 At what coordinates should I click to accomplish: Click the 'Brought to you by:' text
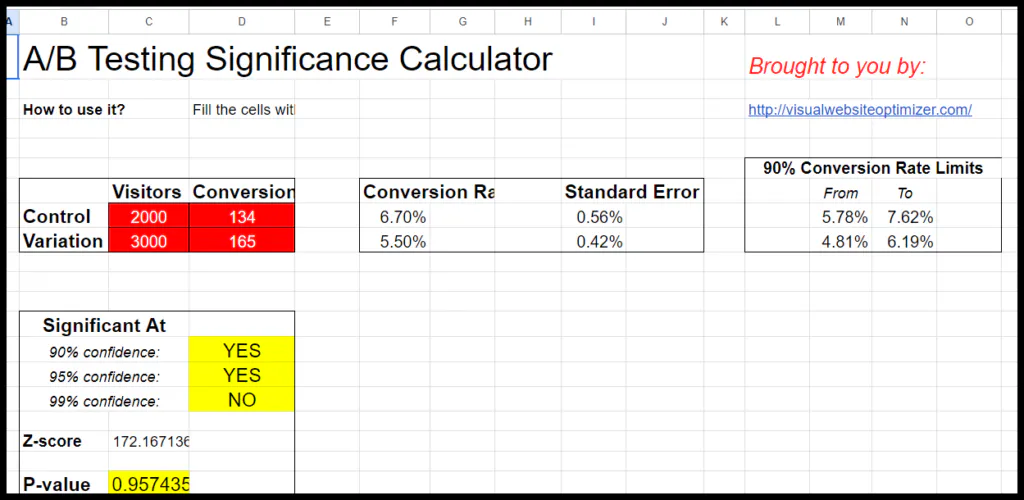pyautogui.click(x=837, y=67)
